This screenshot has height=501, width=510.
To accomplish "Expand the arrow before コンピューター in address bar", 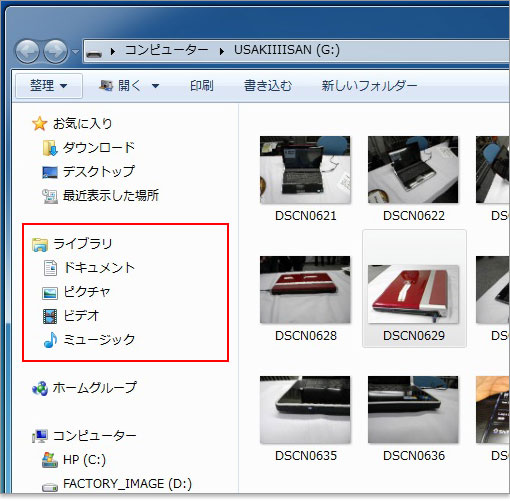I will (x=113, y=52).
